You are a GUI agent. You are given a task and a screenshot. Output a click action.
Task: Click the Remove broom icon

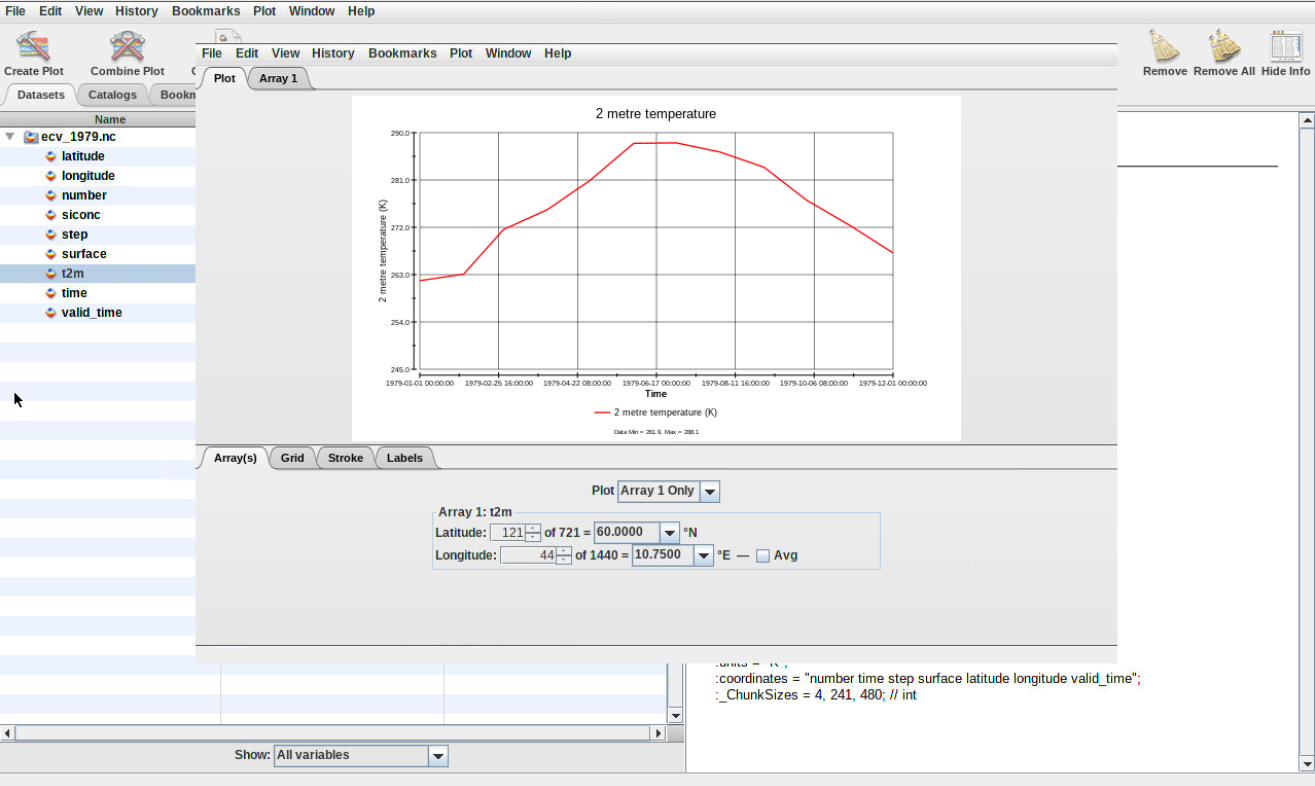click(x=1164, y=46)
